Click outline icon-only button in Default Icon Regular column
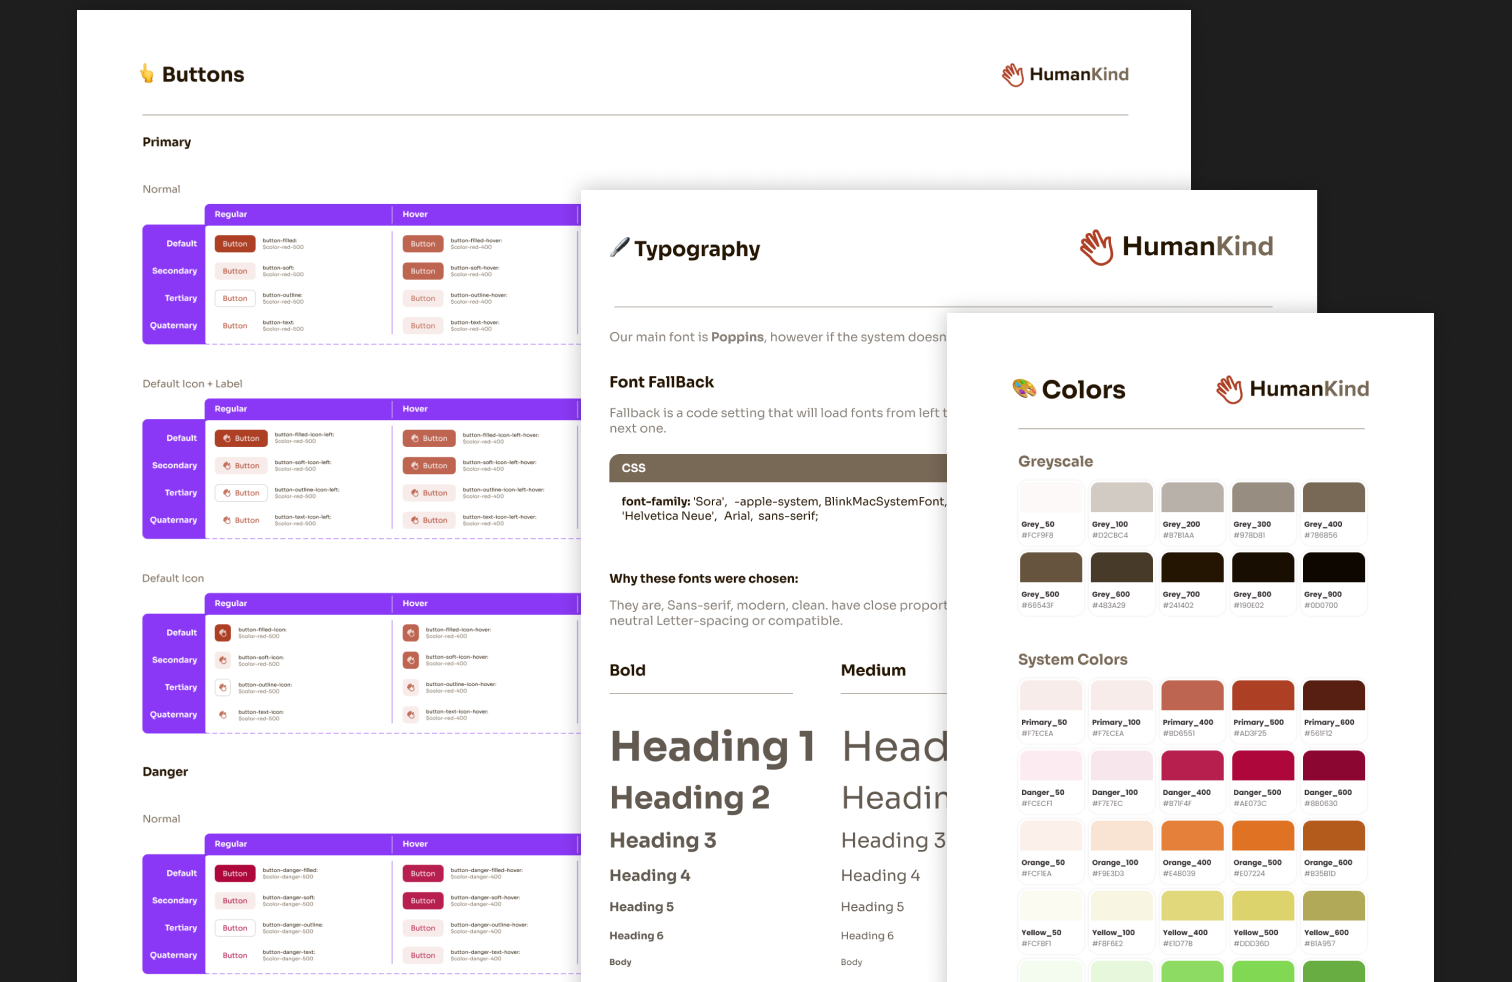1512x982 pixels. 223,688
